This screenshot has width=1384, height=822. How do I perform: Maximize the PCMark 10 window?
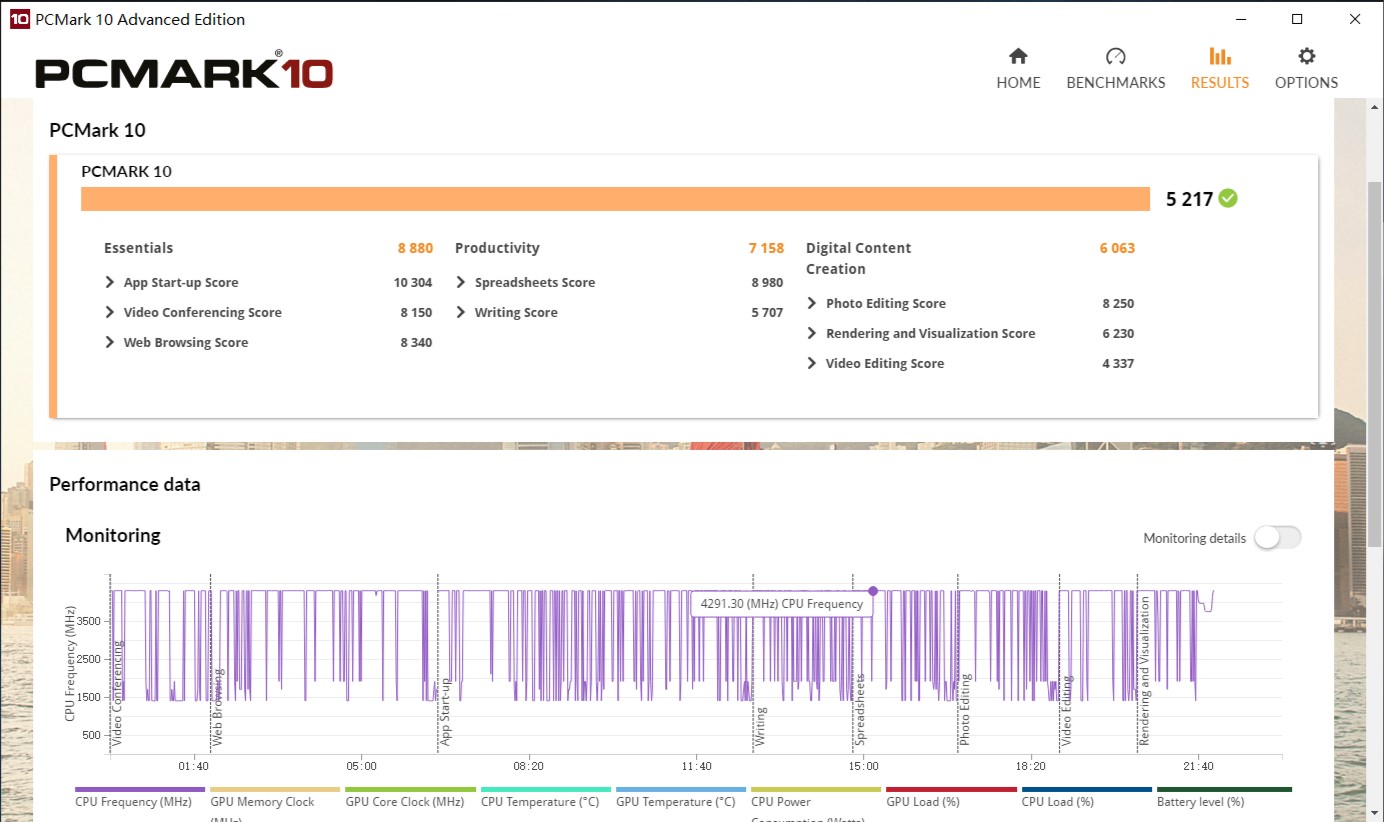(x=1297, y=19)
